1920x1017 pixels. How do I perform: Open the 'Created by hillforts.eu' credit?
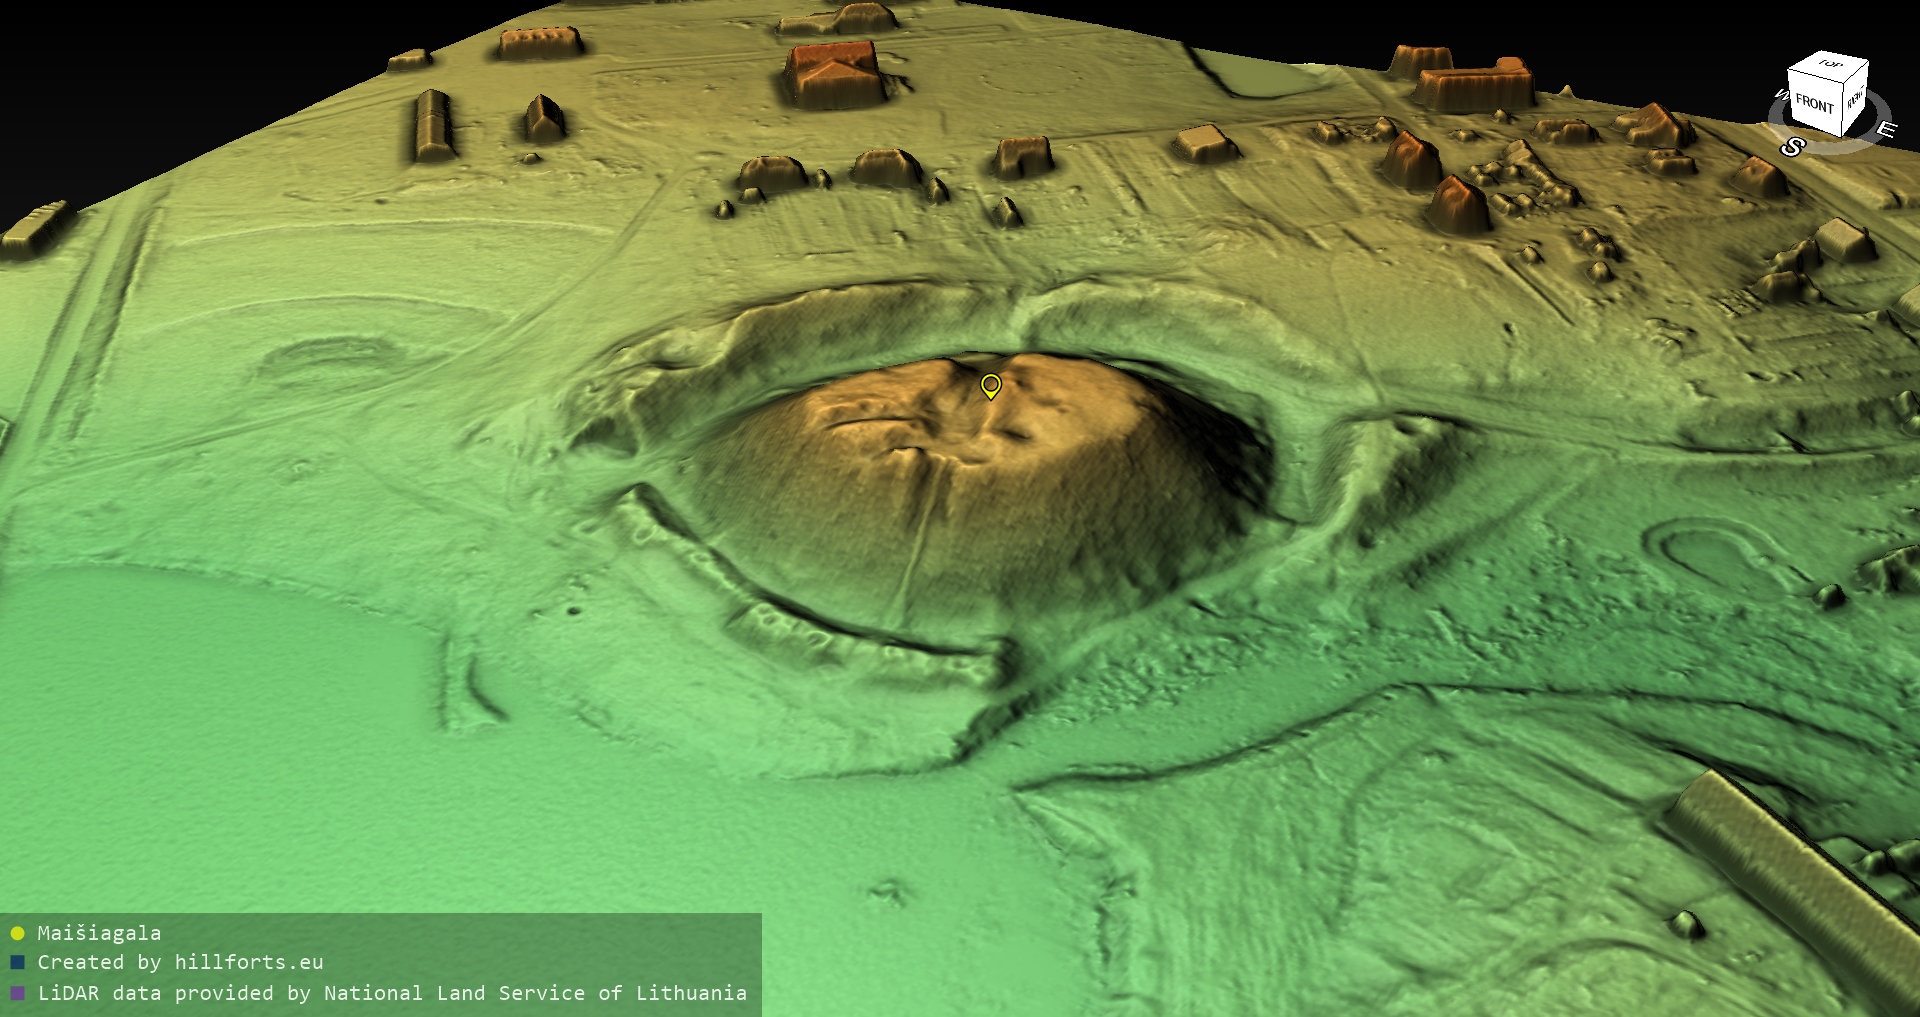[x=180, y=962]
